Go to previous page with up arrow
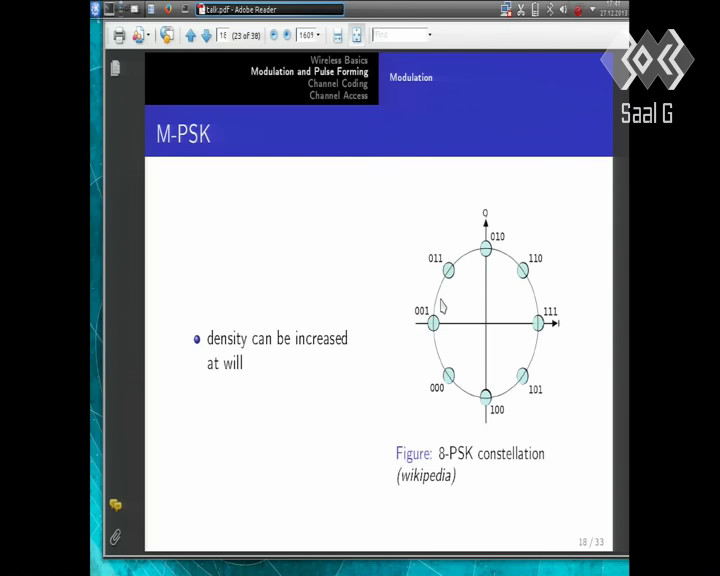 point(191,35)
